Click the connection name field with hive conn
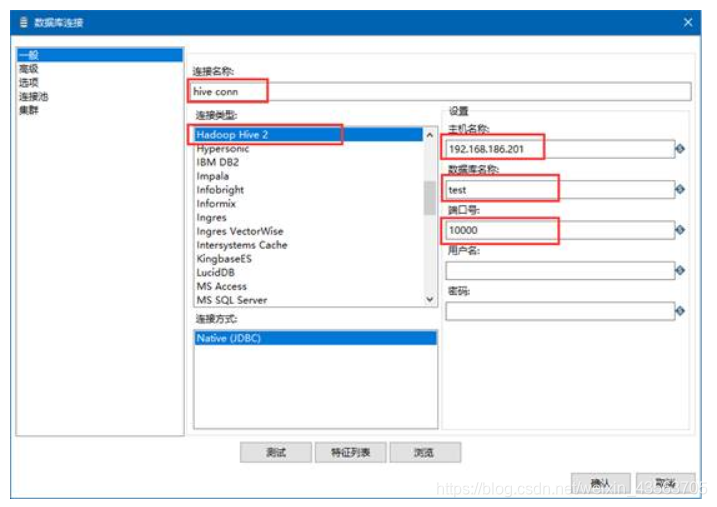The width and height of the screenshot is (717, 507). pyautogui.click(x=440, y=91)
